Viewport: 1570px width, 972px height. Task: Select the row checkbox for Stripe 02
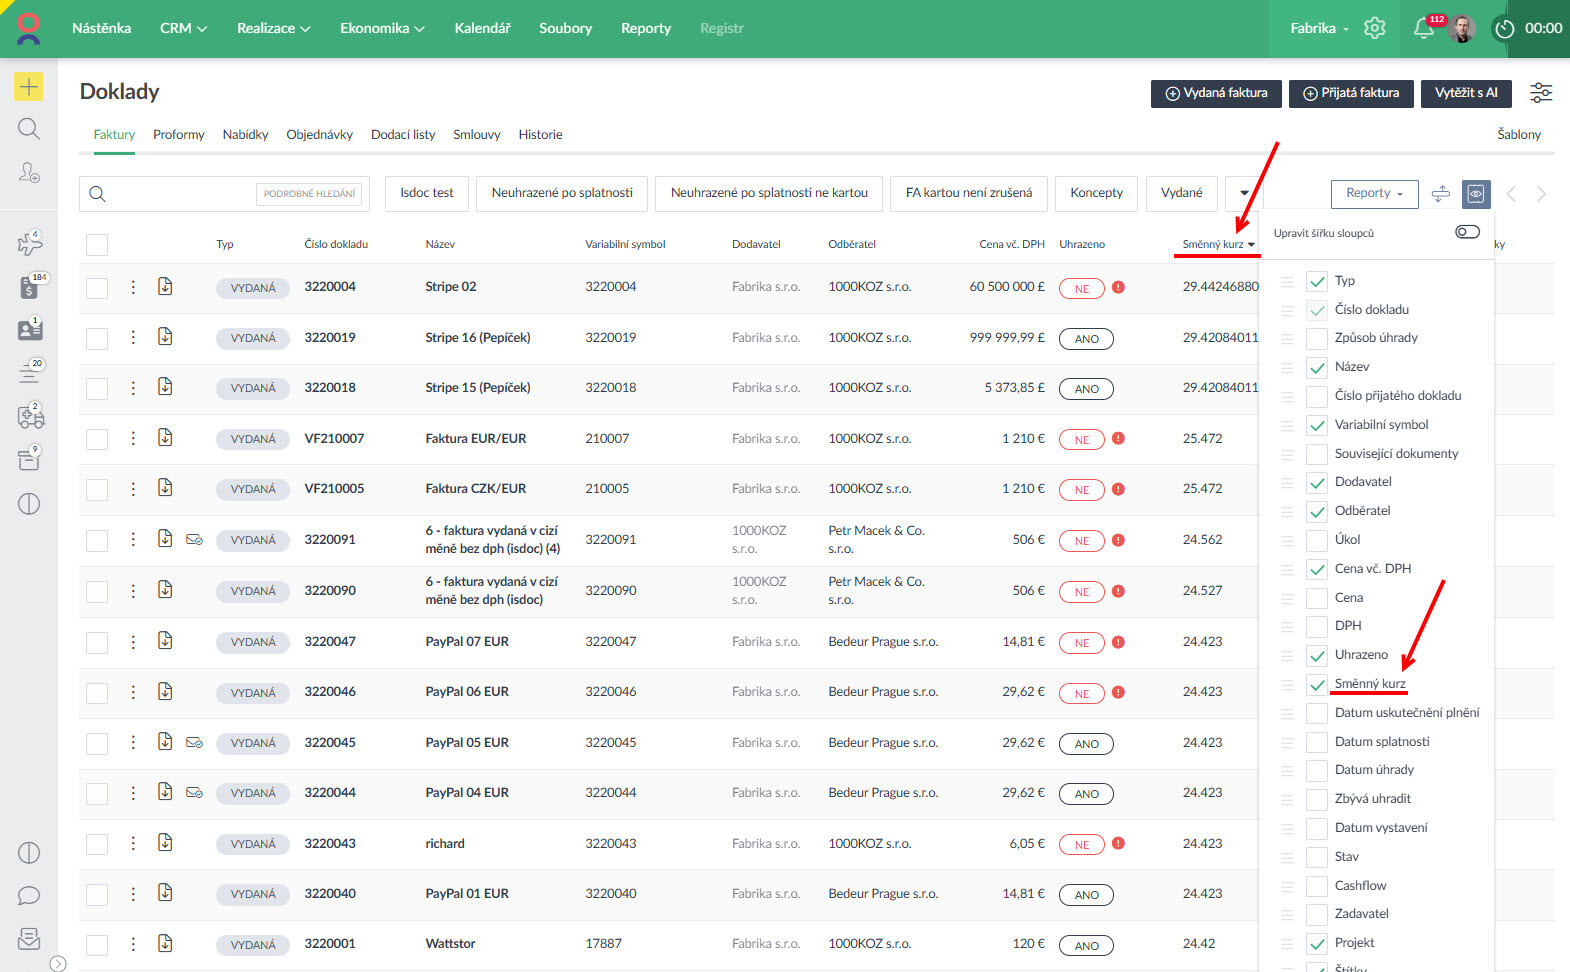[x=97, y=288]
